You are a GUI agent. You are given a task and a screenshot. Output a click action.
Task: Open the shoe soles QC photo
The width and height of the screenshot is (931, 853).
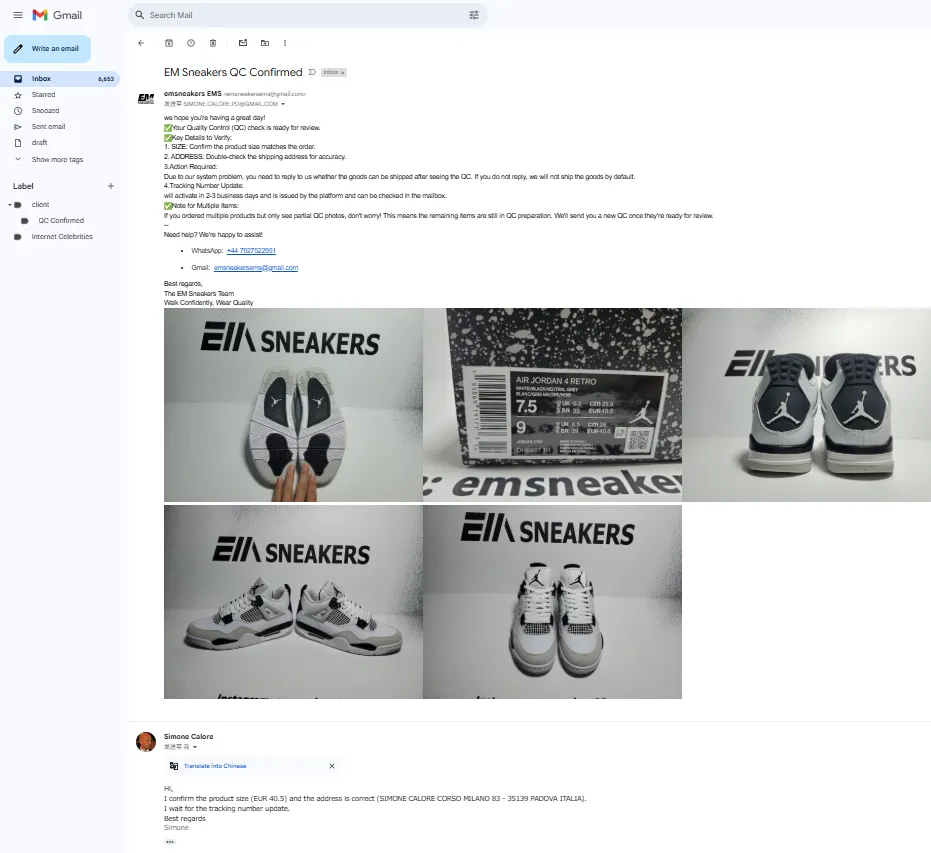point(293,405)
